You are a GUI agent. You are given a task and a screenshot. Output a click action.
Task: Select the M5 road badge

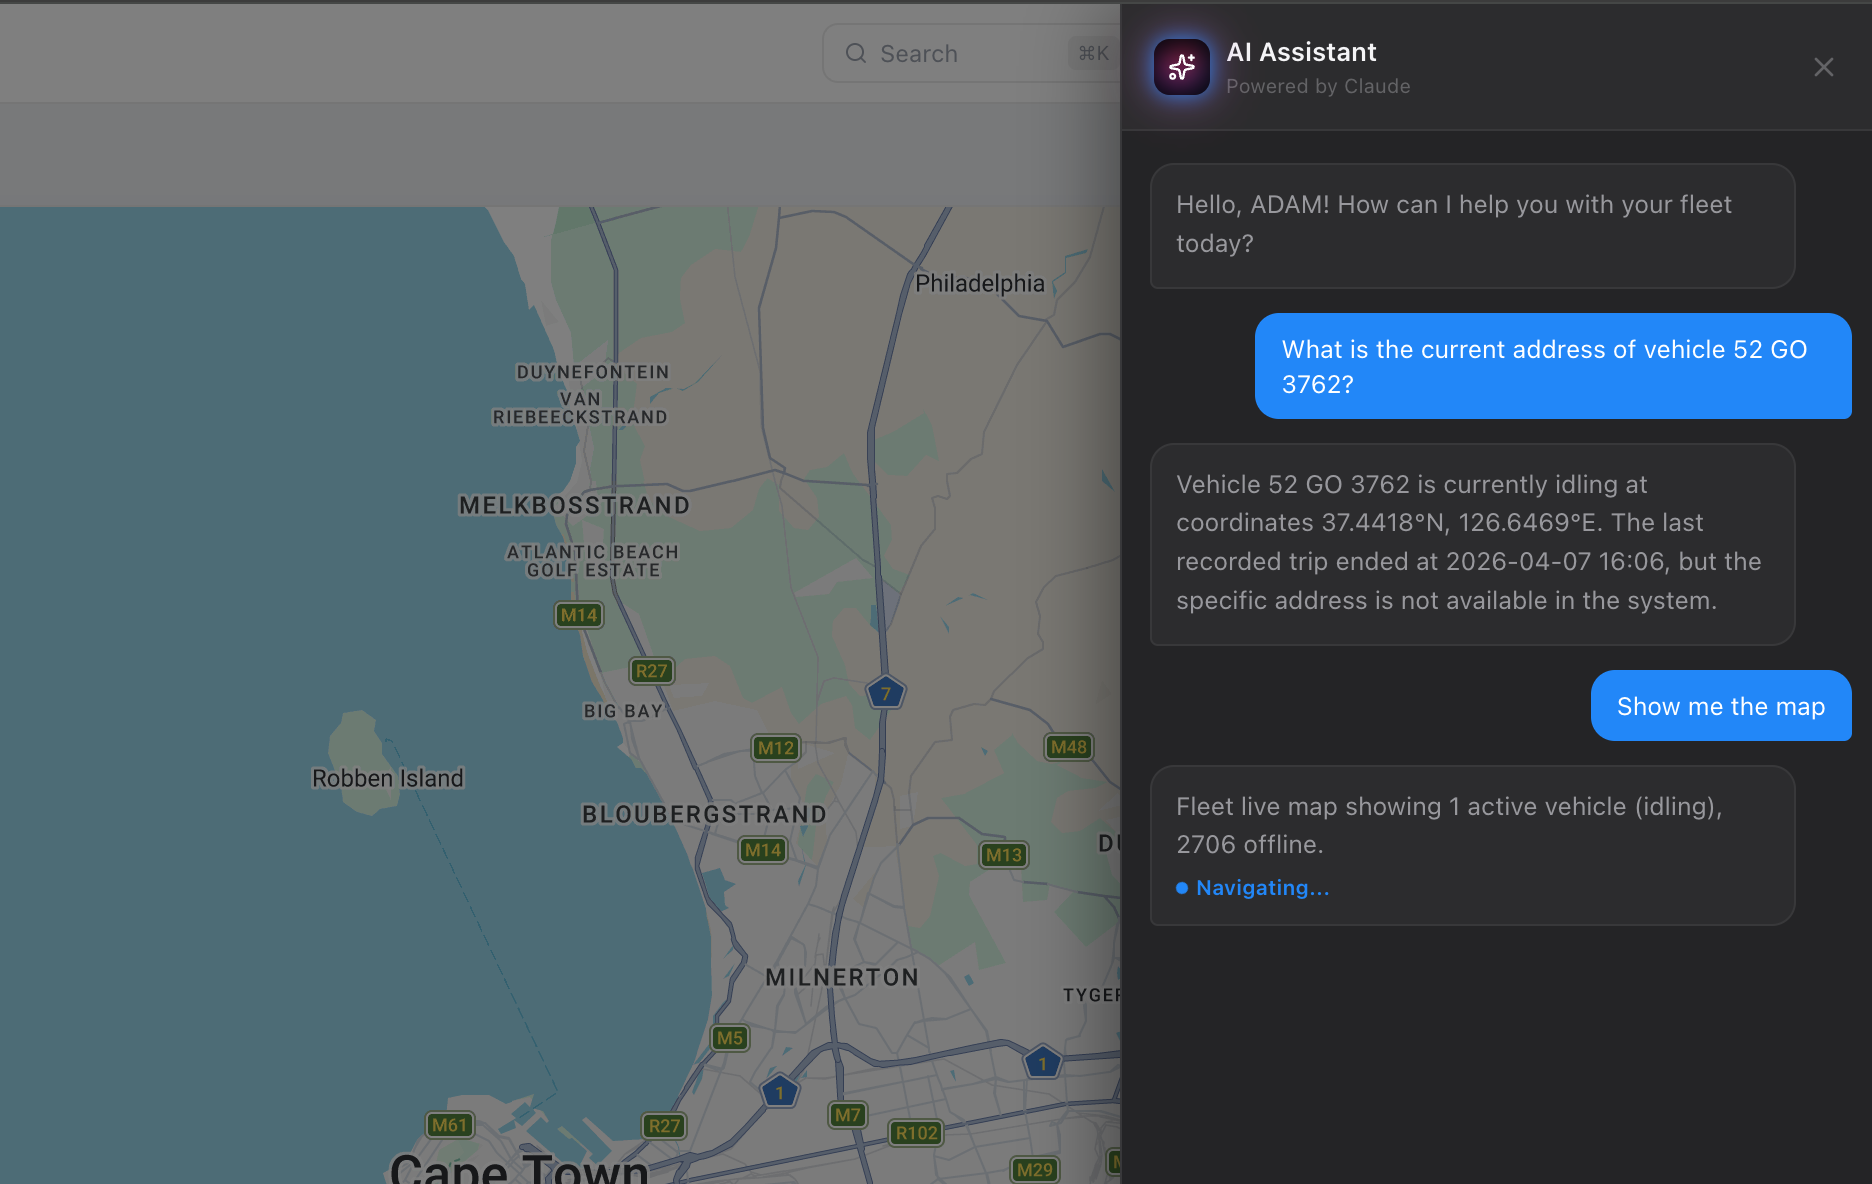click(x=730, y=1038)
